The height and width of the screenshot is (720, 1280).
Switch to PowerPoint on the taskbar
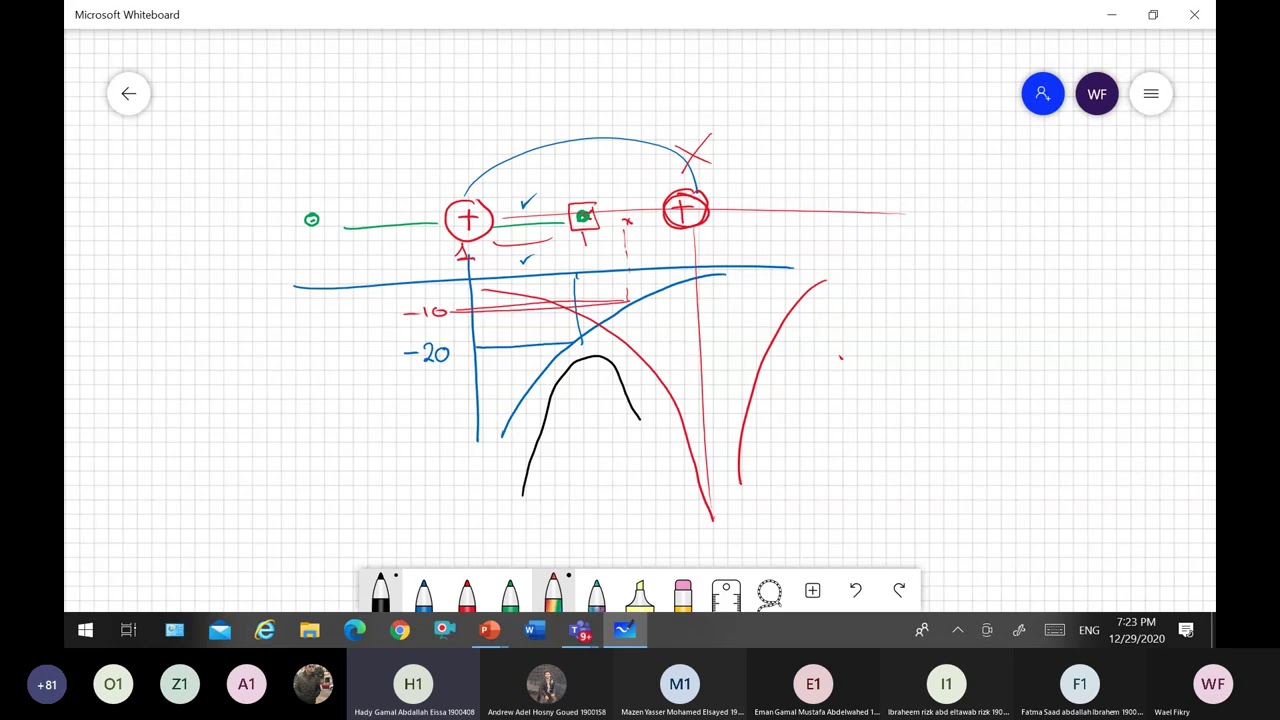pyautogui.click(x=489, y=630)
